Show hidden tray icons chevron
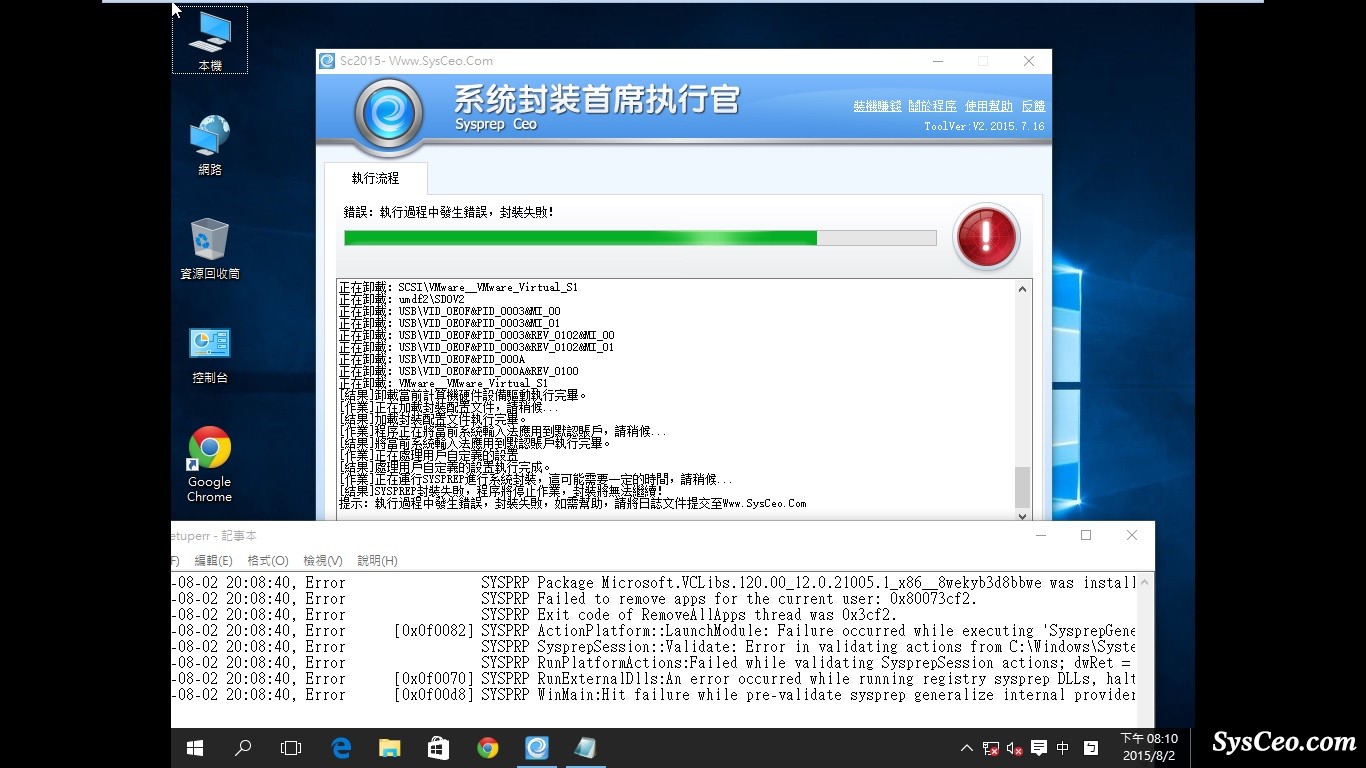 pyautogui.click(x=967, y=748)
